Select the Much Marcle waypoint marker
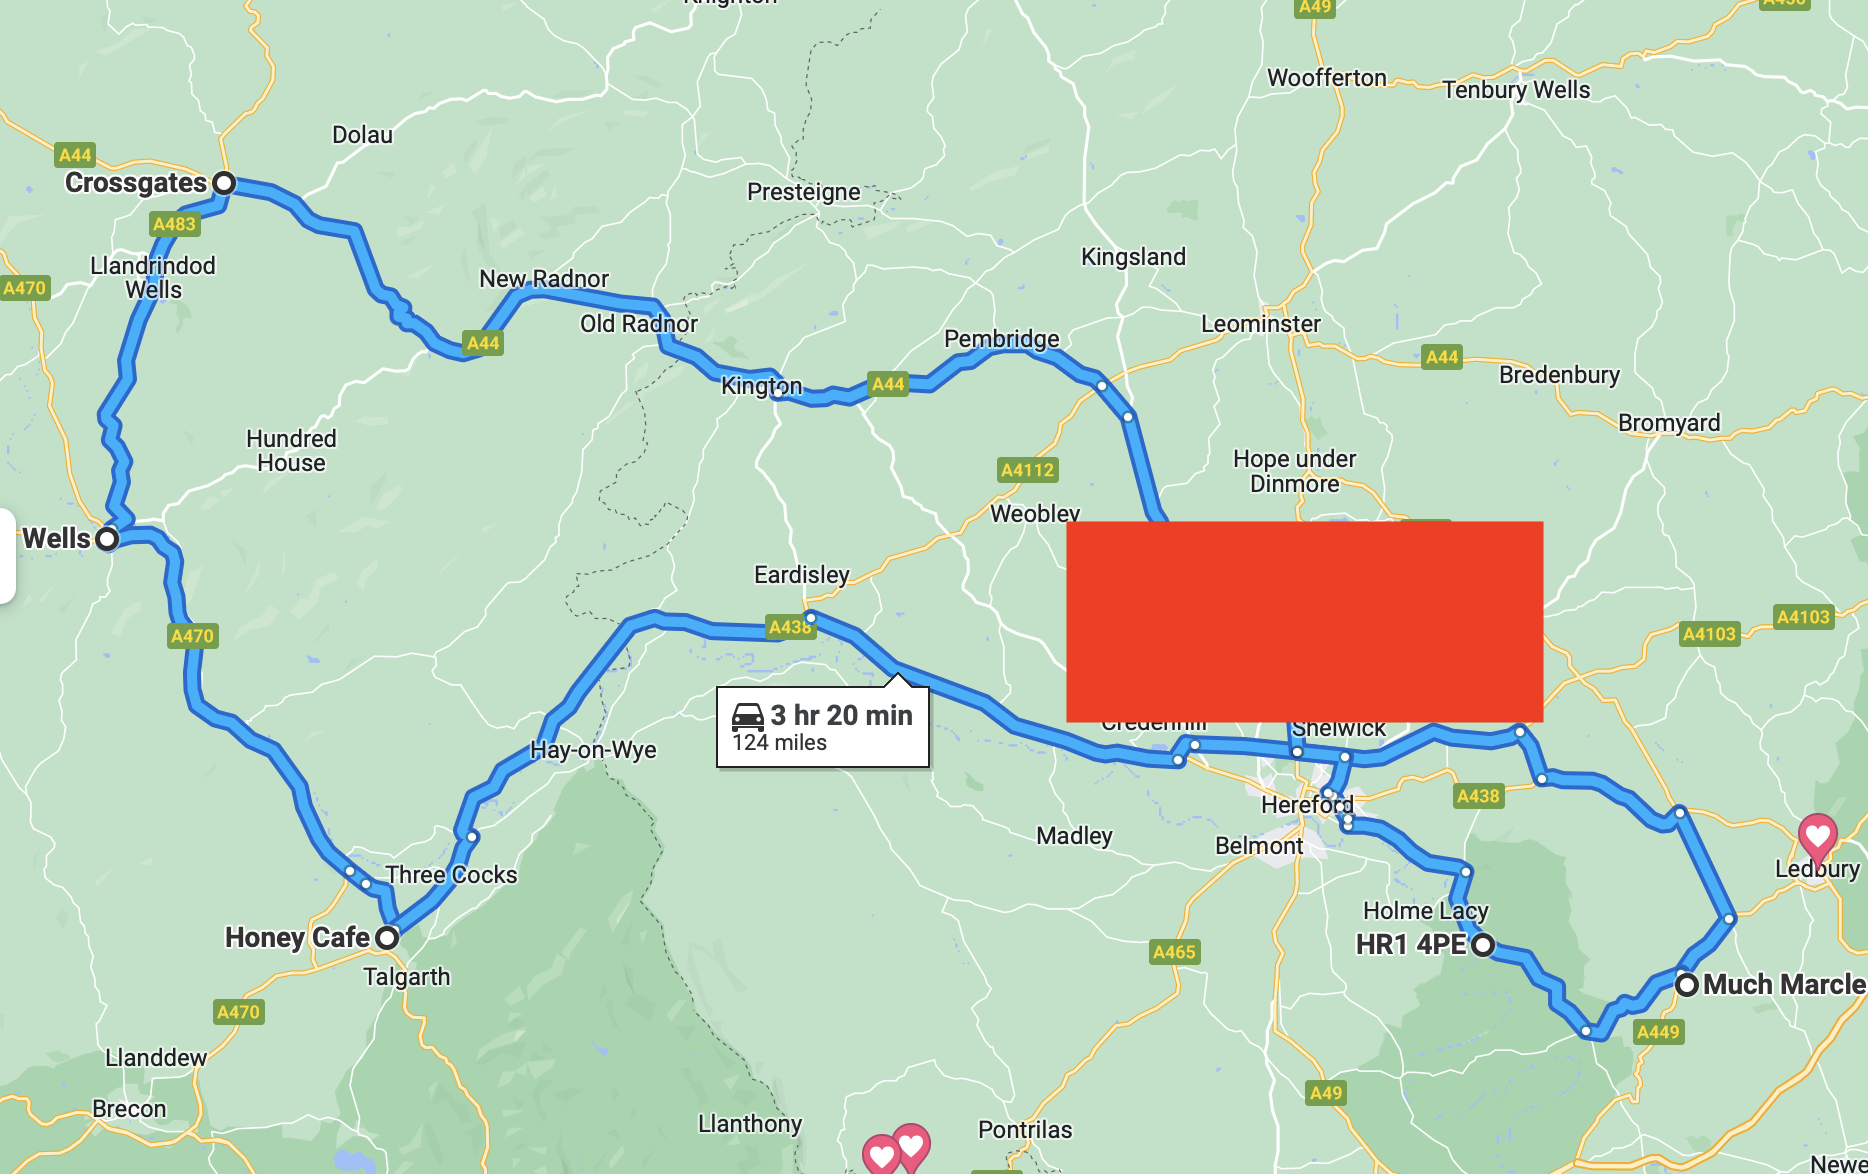The height and width of the screenshot is (1174, 1868). [x=1687, y=985]
